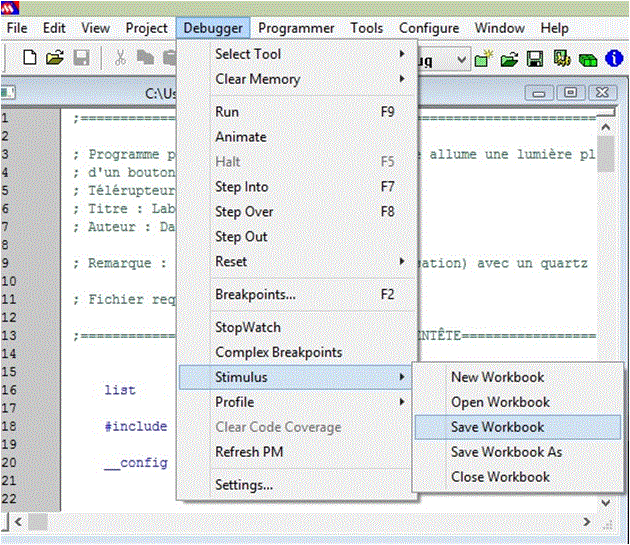
Task: Click the Open Project green folder icon
Action: click(x=509, y=60)
